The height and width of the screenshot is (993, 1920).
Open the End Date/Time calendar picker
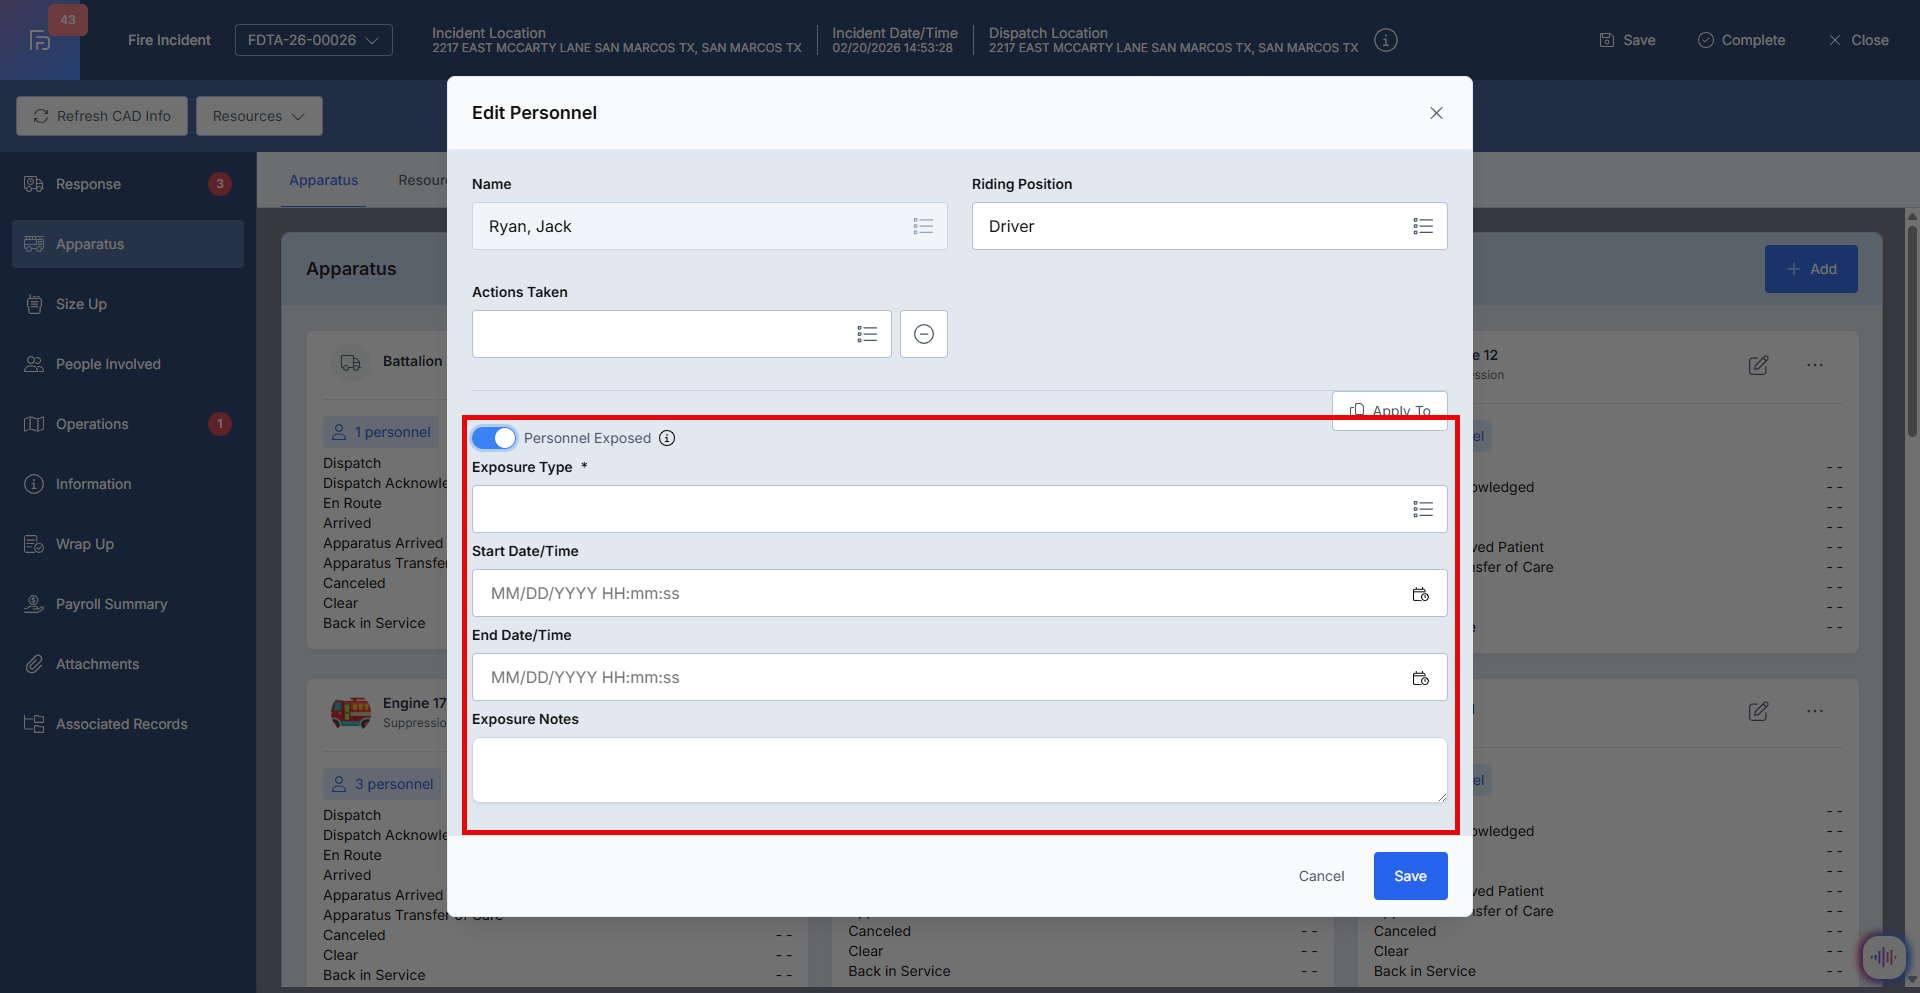tap(1420, 678)
